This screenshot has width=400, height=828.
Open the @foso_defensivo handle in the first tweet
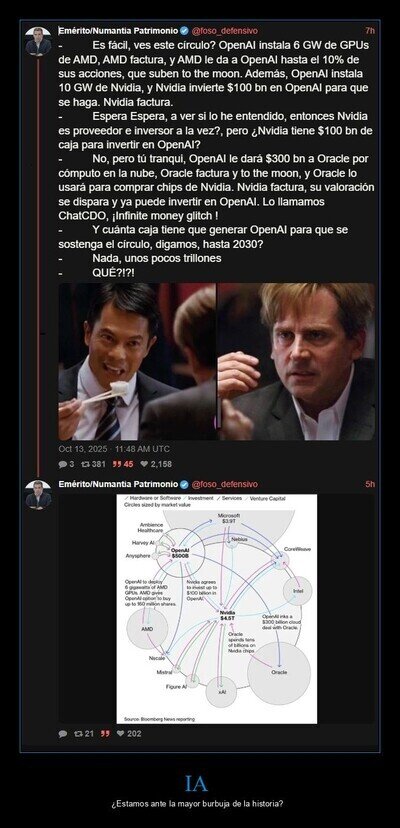click(x=224, y=31)
